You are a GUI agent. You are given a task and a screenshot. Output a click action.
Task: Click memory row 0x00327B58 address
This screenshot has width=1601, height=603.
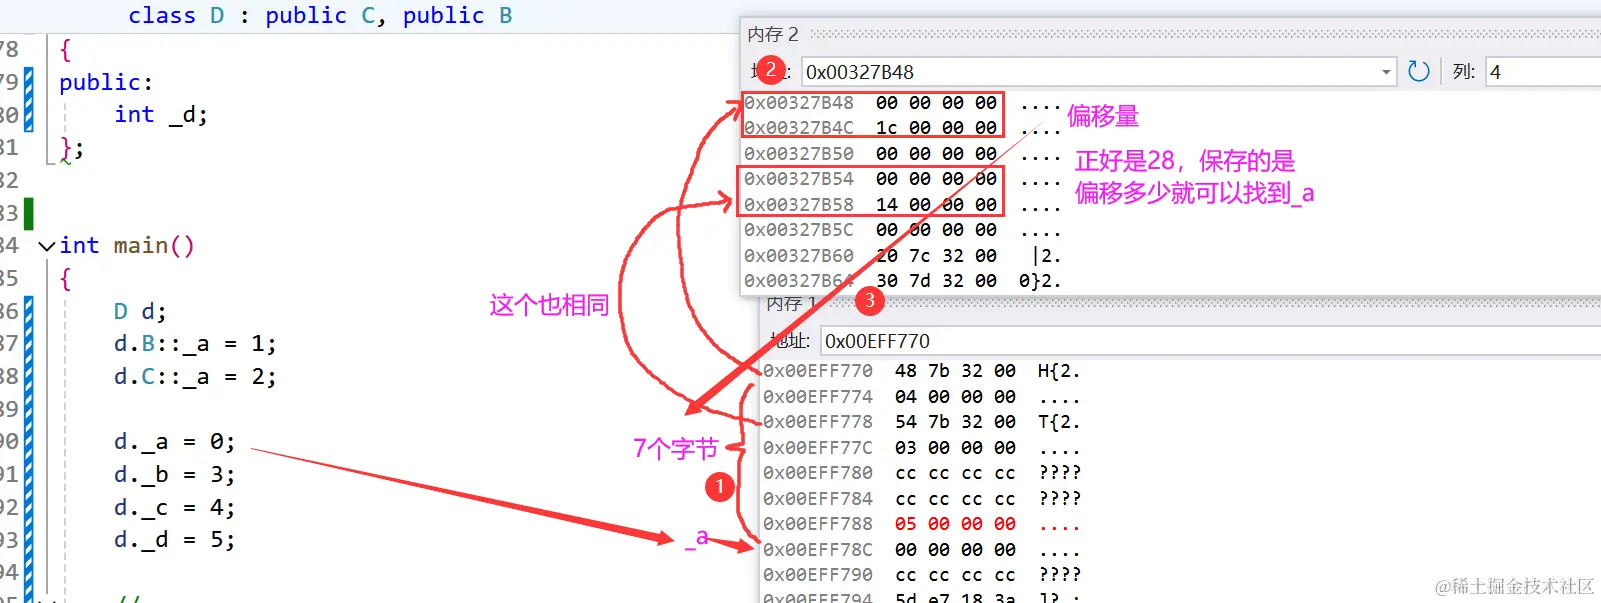[799, 204]
